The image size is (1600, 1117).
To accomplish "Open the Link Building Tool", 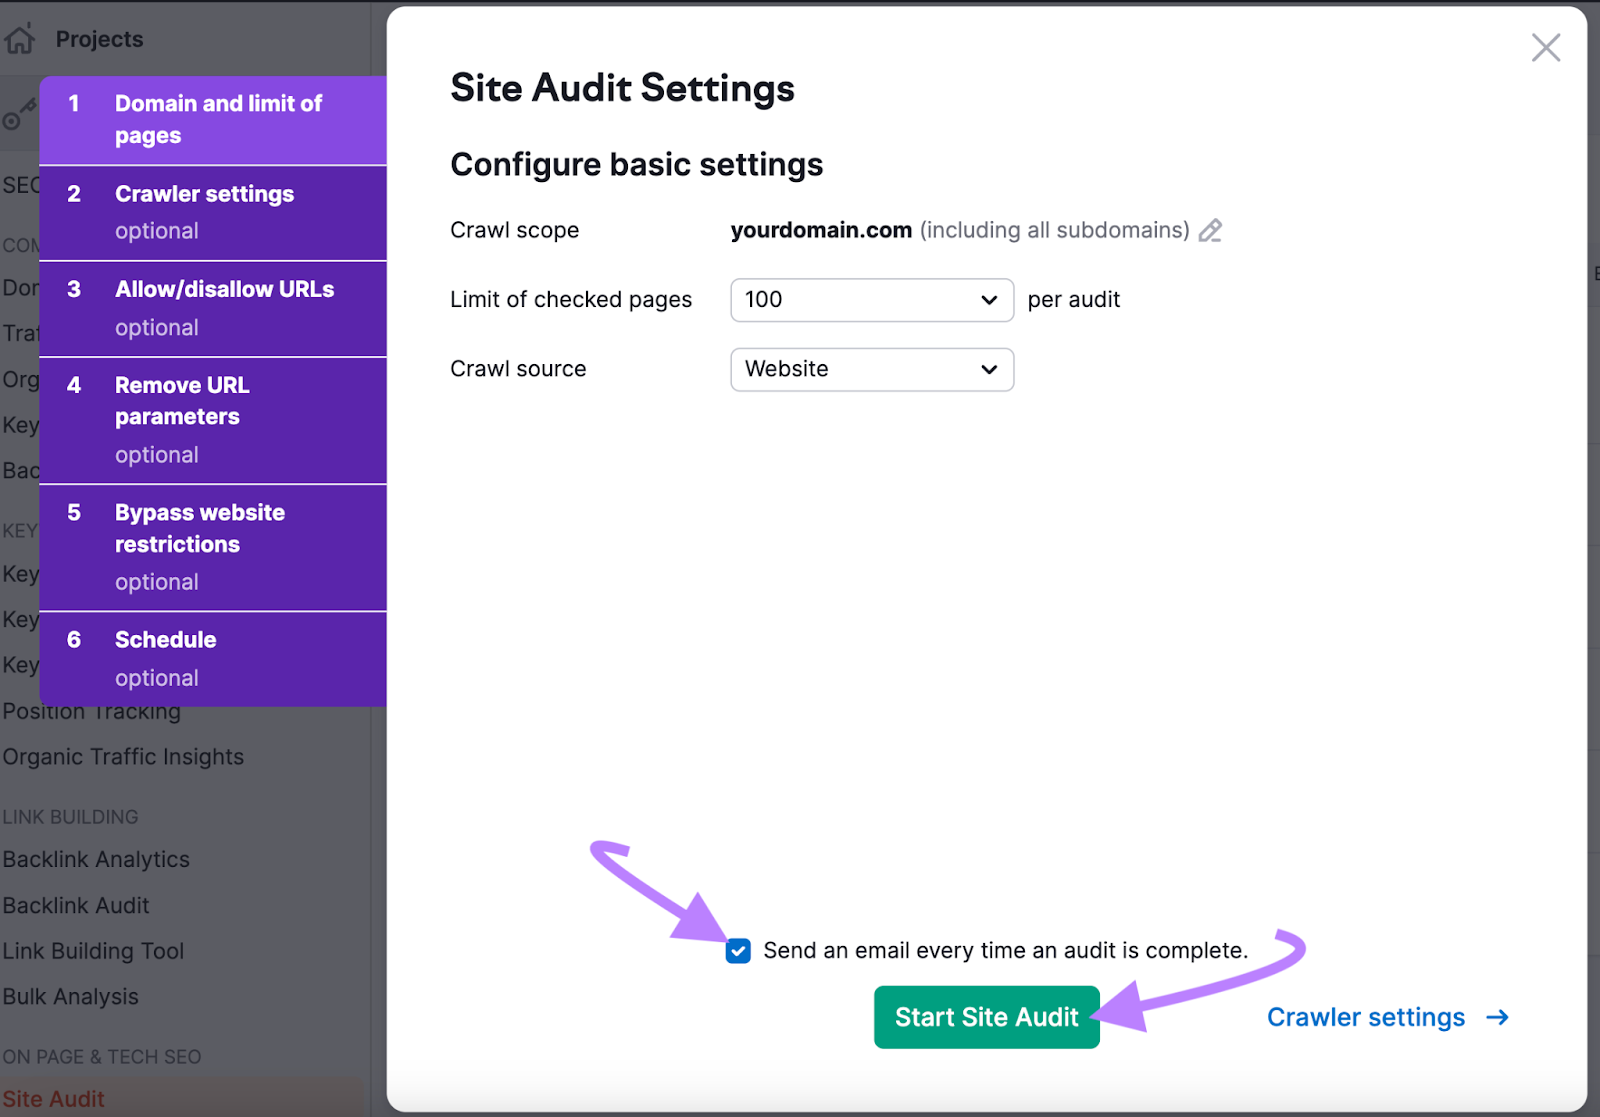I will [93, 951].
